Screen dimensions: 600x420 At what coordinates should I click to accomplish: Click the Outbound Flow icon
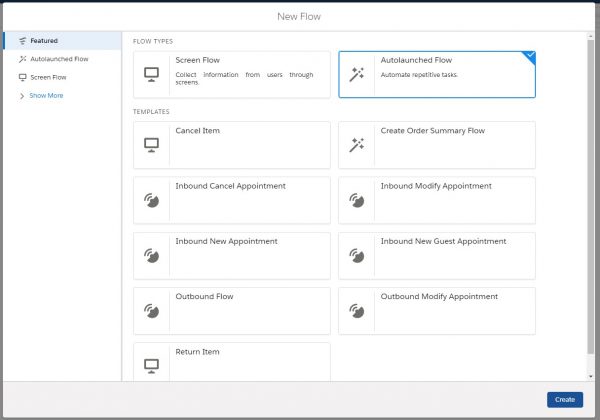pyautogui.click(x=152, y=311)
